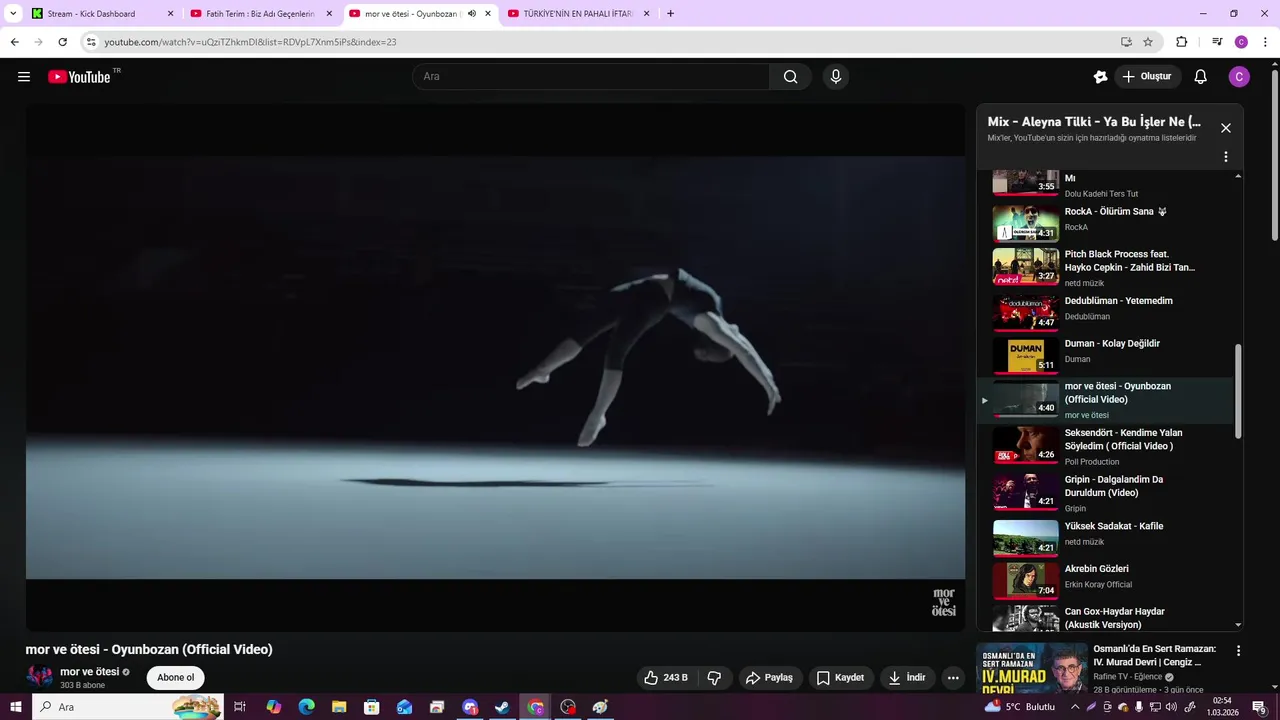Open the YouTube hamburger guide menu
Viewport: 1280px width, 720px height.
24,77
